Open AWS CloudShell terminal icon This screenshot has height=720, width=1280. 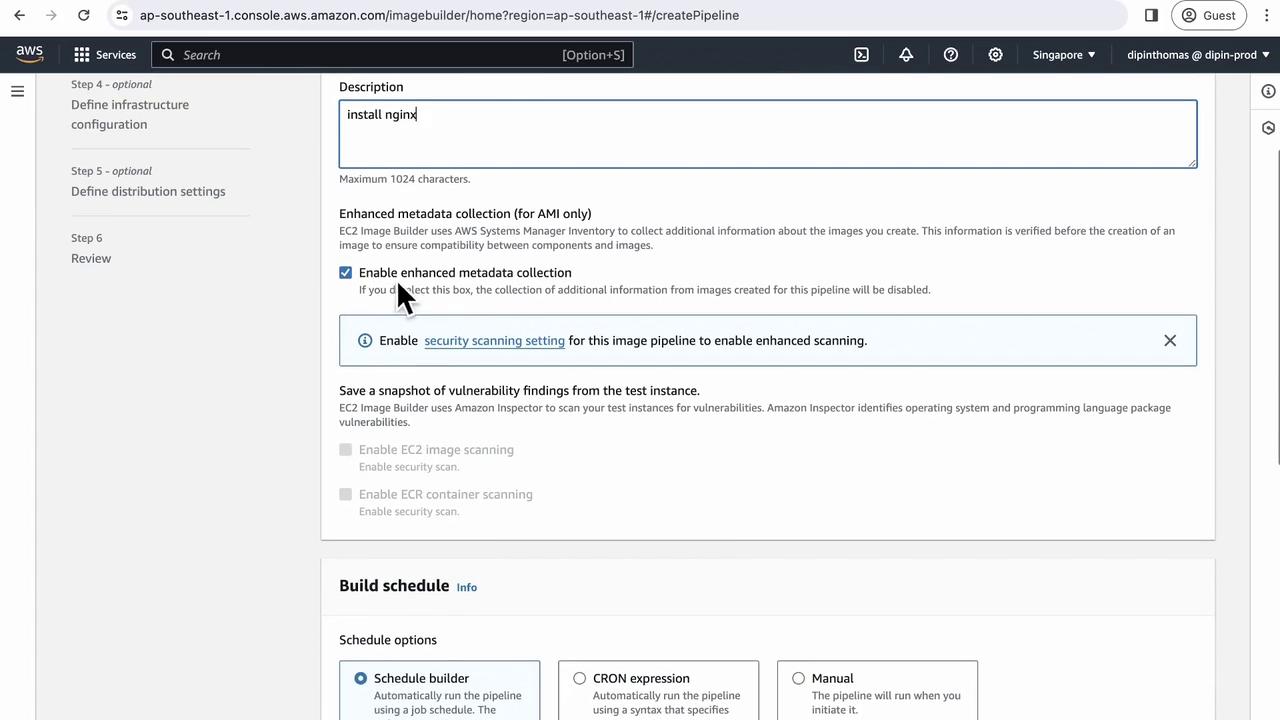861,55
